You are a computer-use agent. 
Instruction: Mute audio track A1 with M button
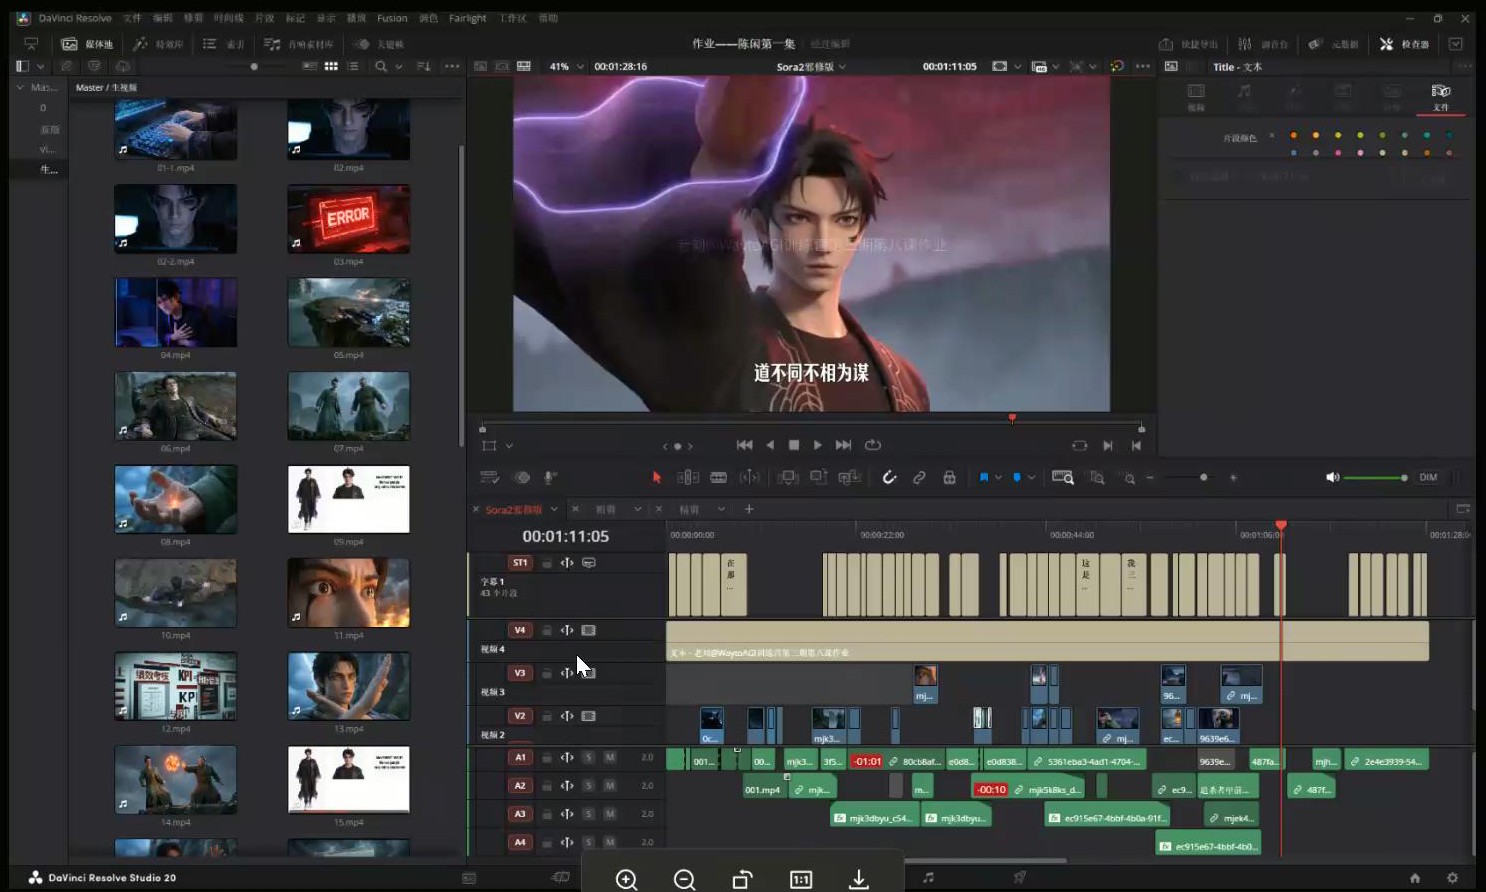610,757
